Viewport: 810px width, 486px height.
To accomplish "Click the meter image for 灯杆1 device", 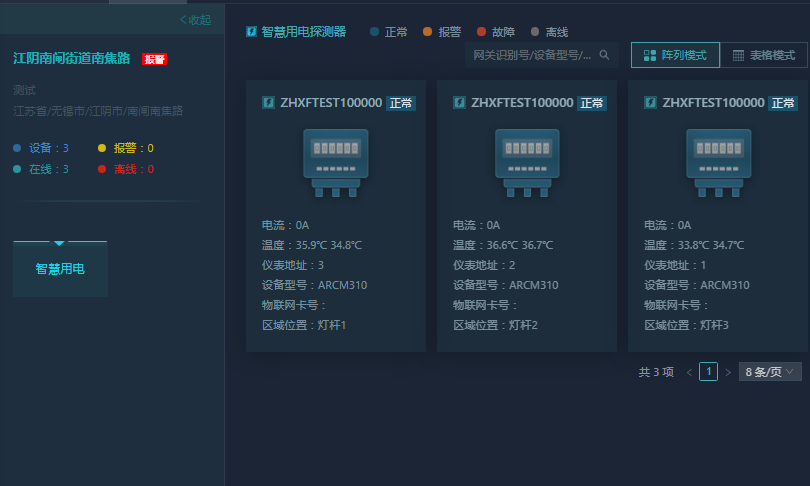I will click(335, 161).
